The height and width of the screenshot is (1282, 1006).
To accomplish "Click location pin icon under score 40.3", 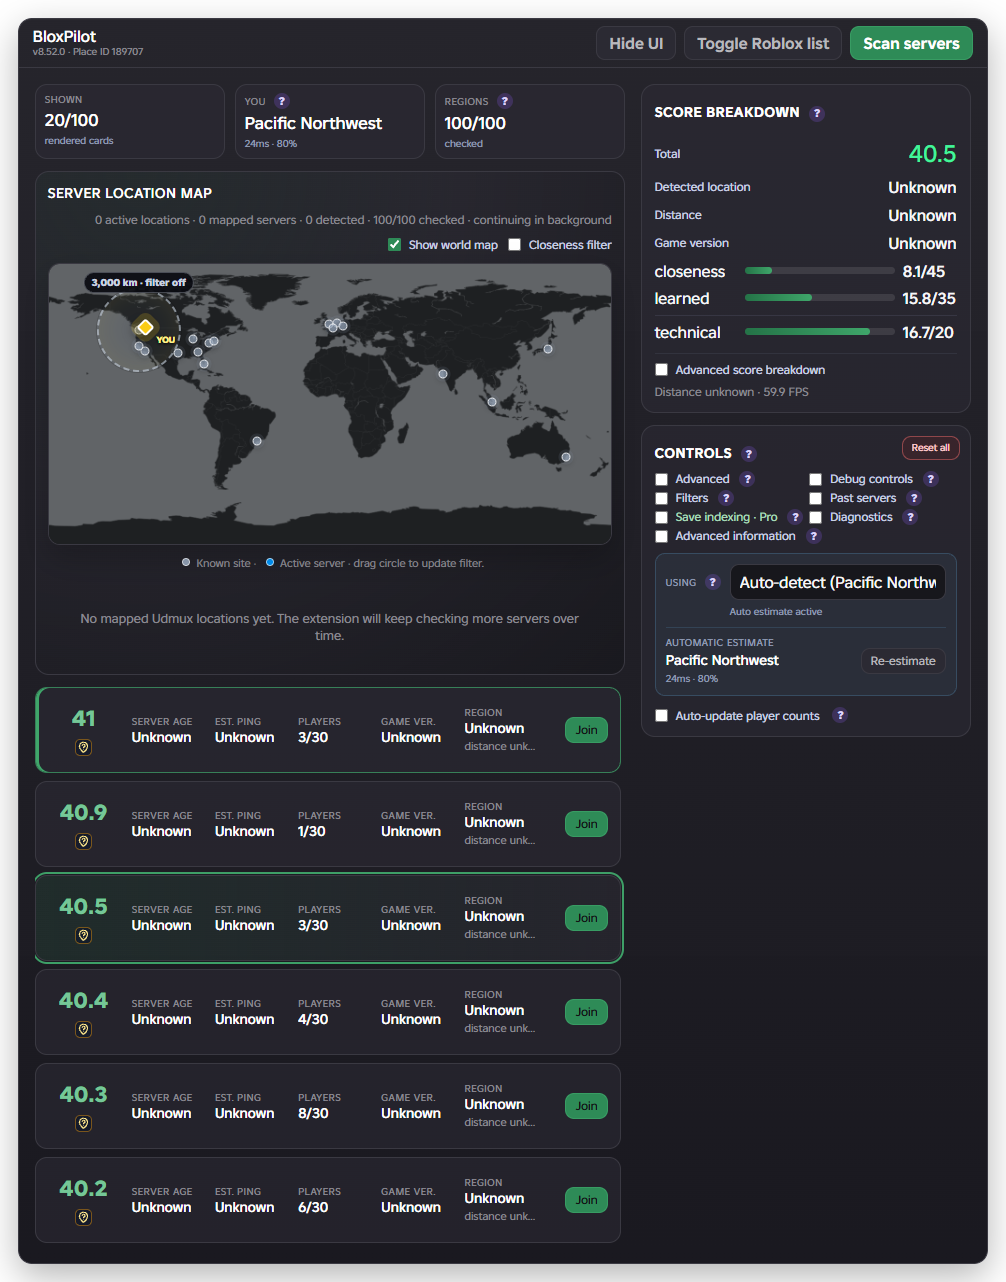I will (x=84, y=1123).
